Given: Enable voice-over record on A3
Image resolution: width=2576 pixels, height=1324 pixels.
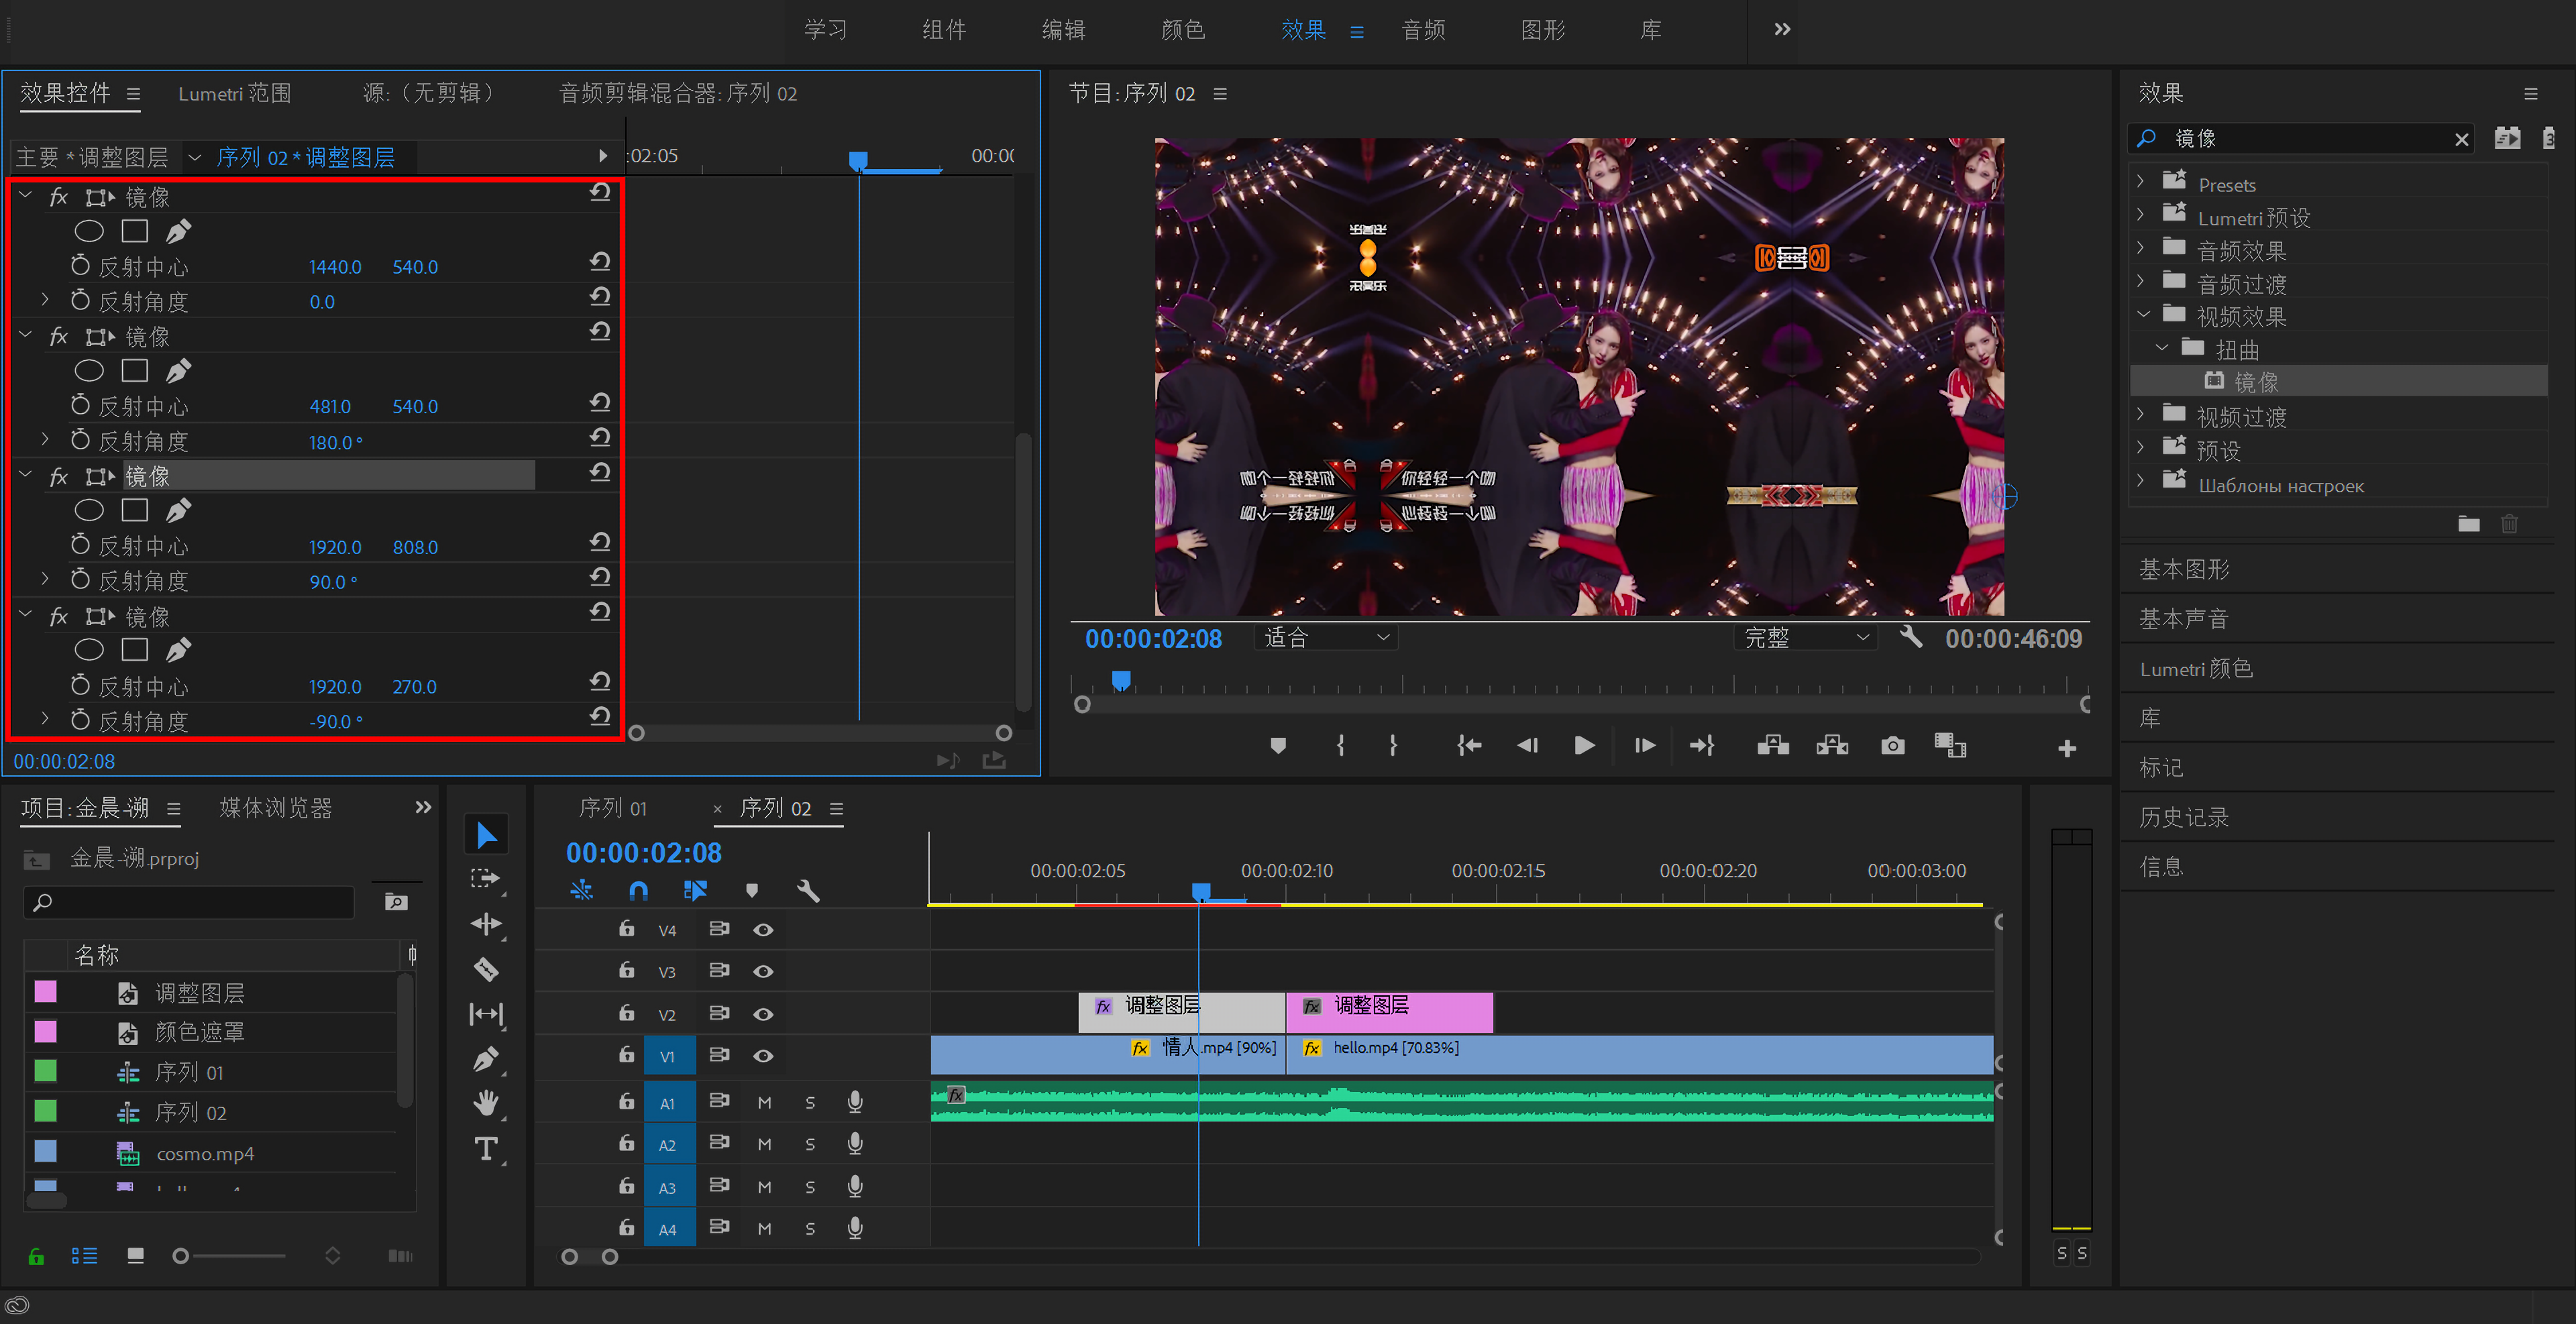Looking at the screenshot, I should (855, 1186).
